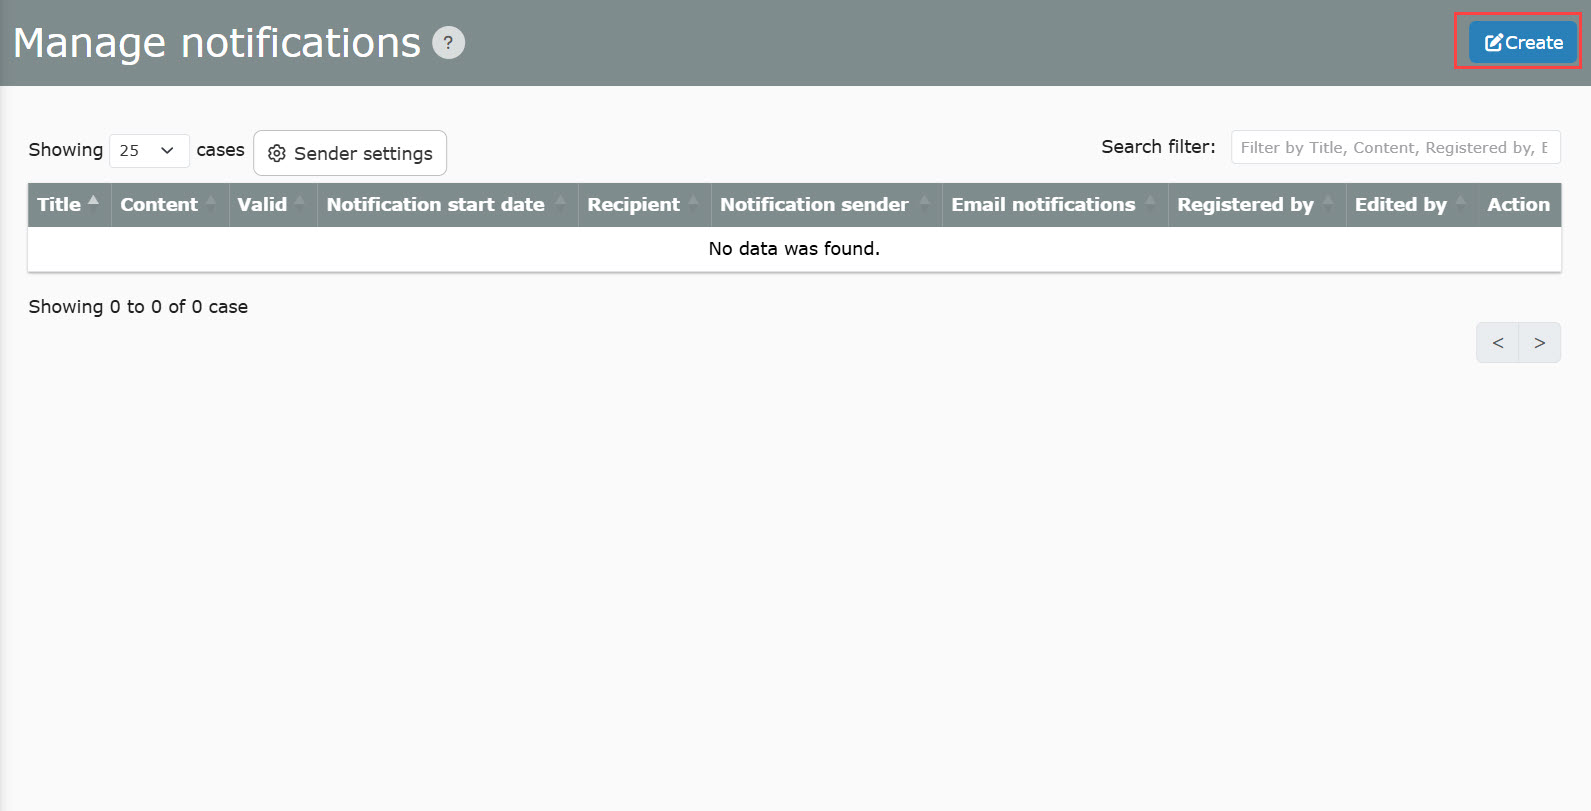1591x811 pixels.
Task: Go to previous page with < button
Action: (1497, 343)
